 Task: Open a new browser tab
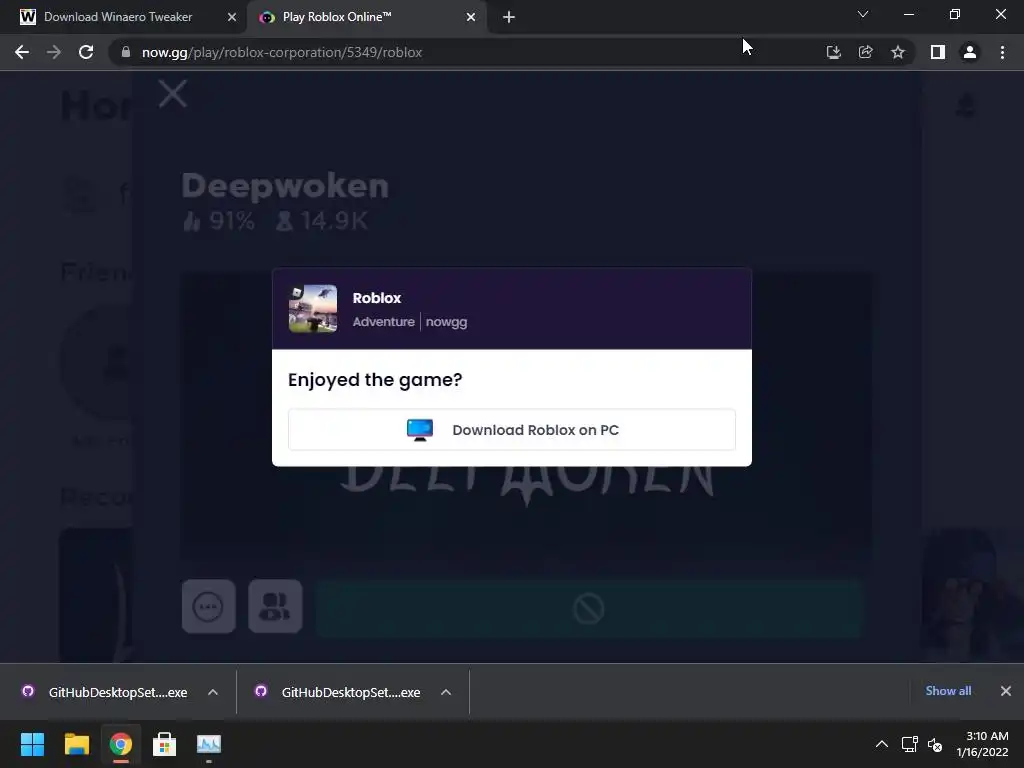pos(509,17)
